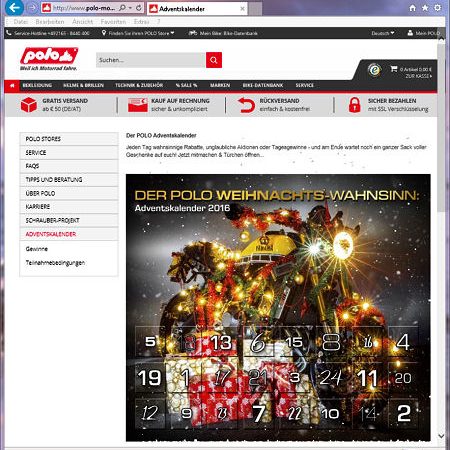Open advent calendar door 19
Image resolution: width=450 pixels, height=450 pixels.
pyautogui.click(x=149, y=378)
